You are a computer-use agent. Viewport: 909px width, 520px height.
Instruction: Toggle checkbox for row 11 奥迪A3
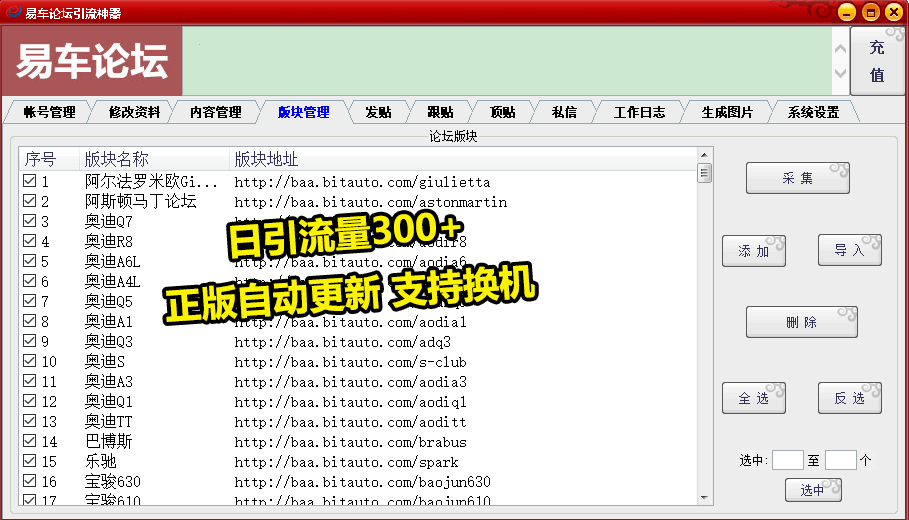pos(30,381)
